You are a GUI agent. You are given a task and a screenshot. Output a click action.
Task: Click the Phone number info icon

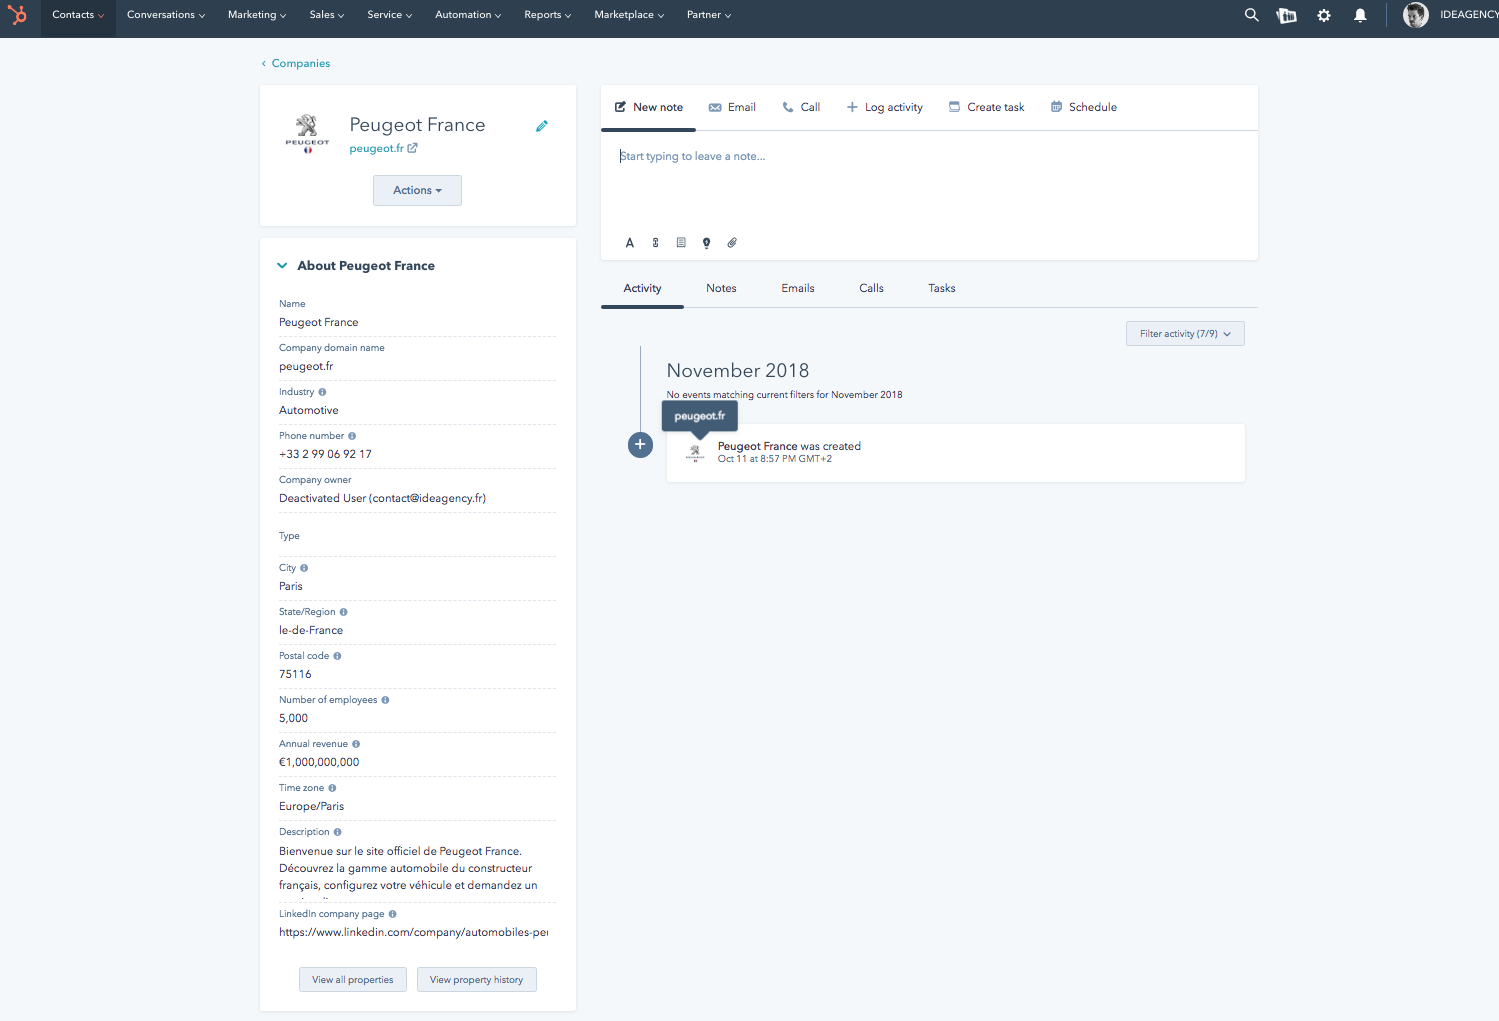coord(352,436)
